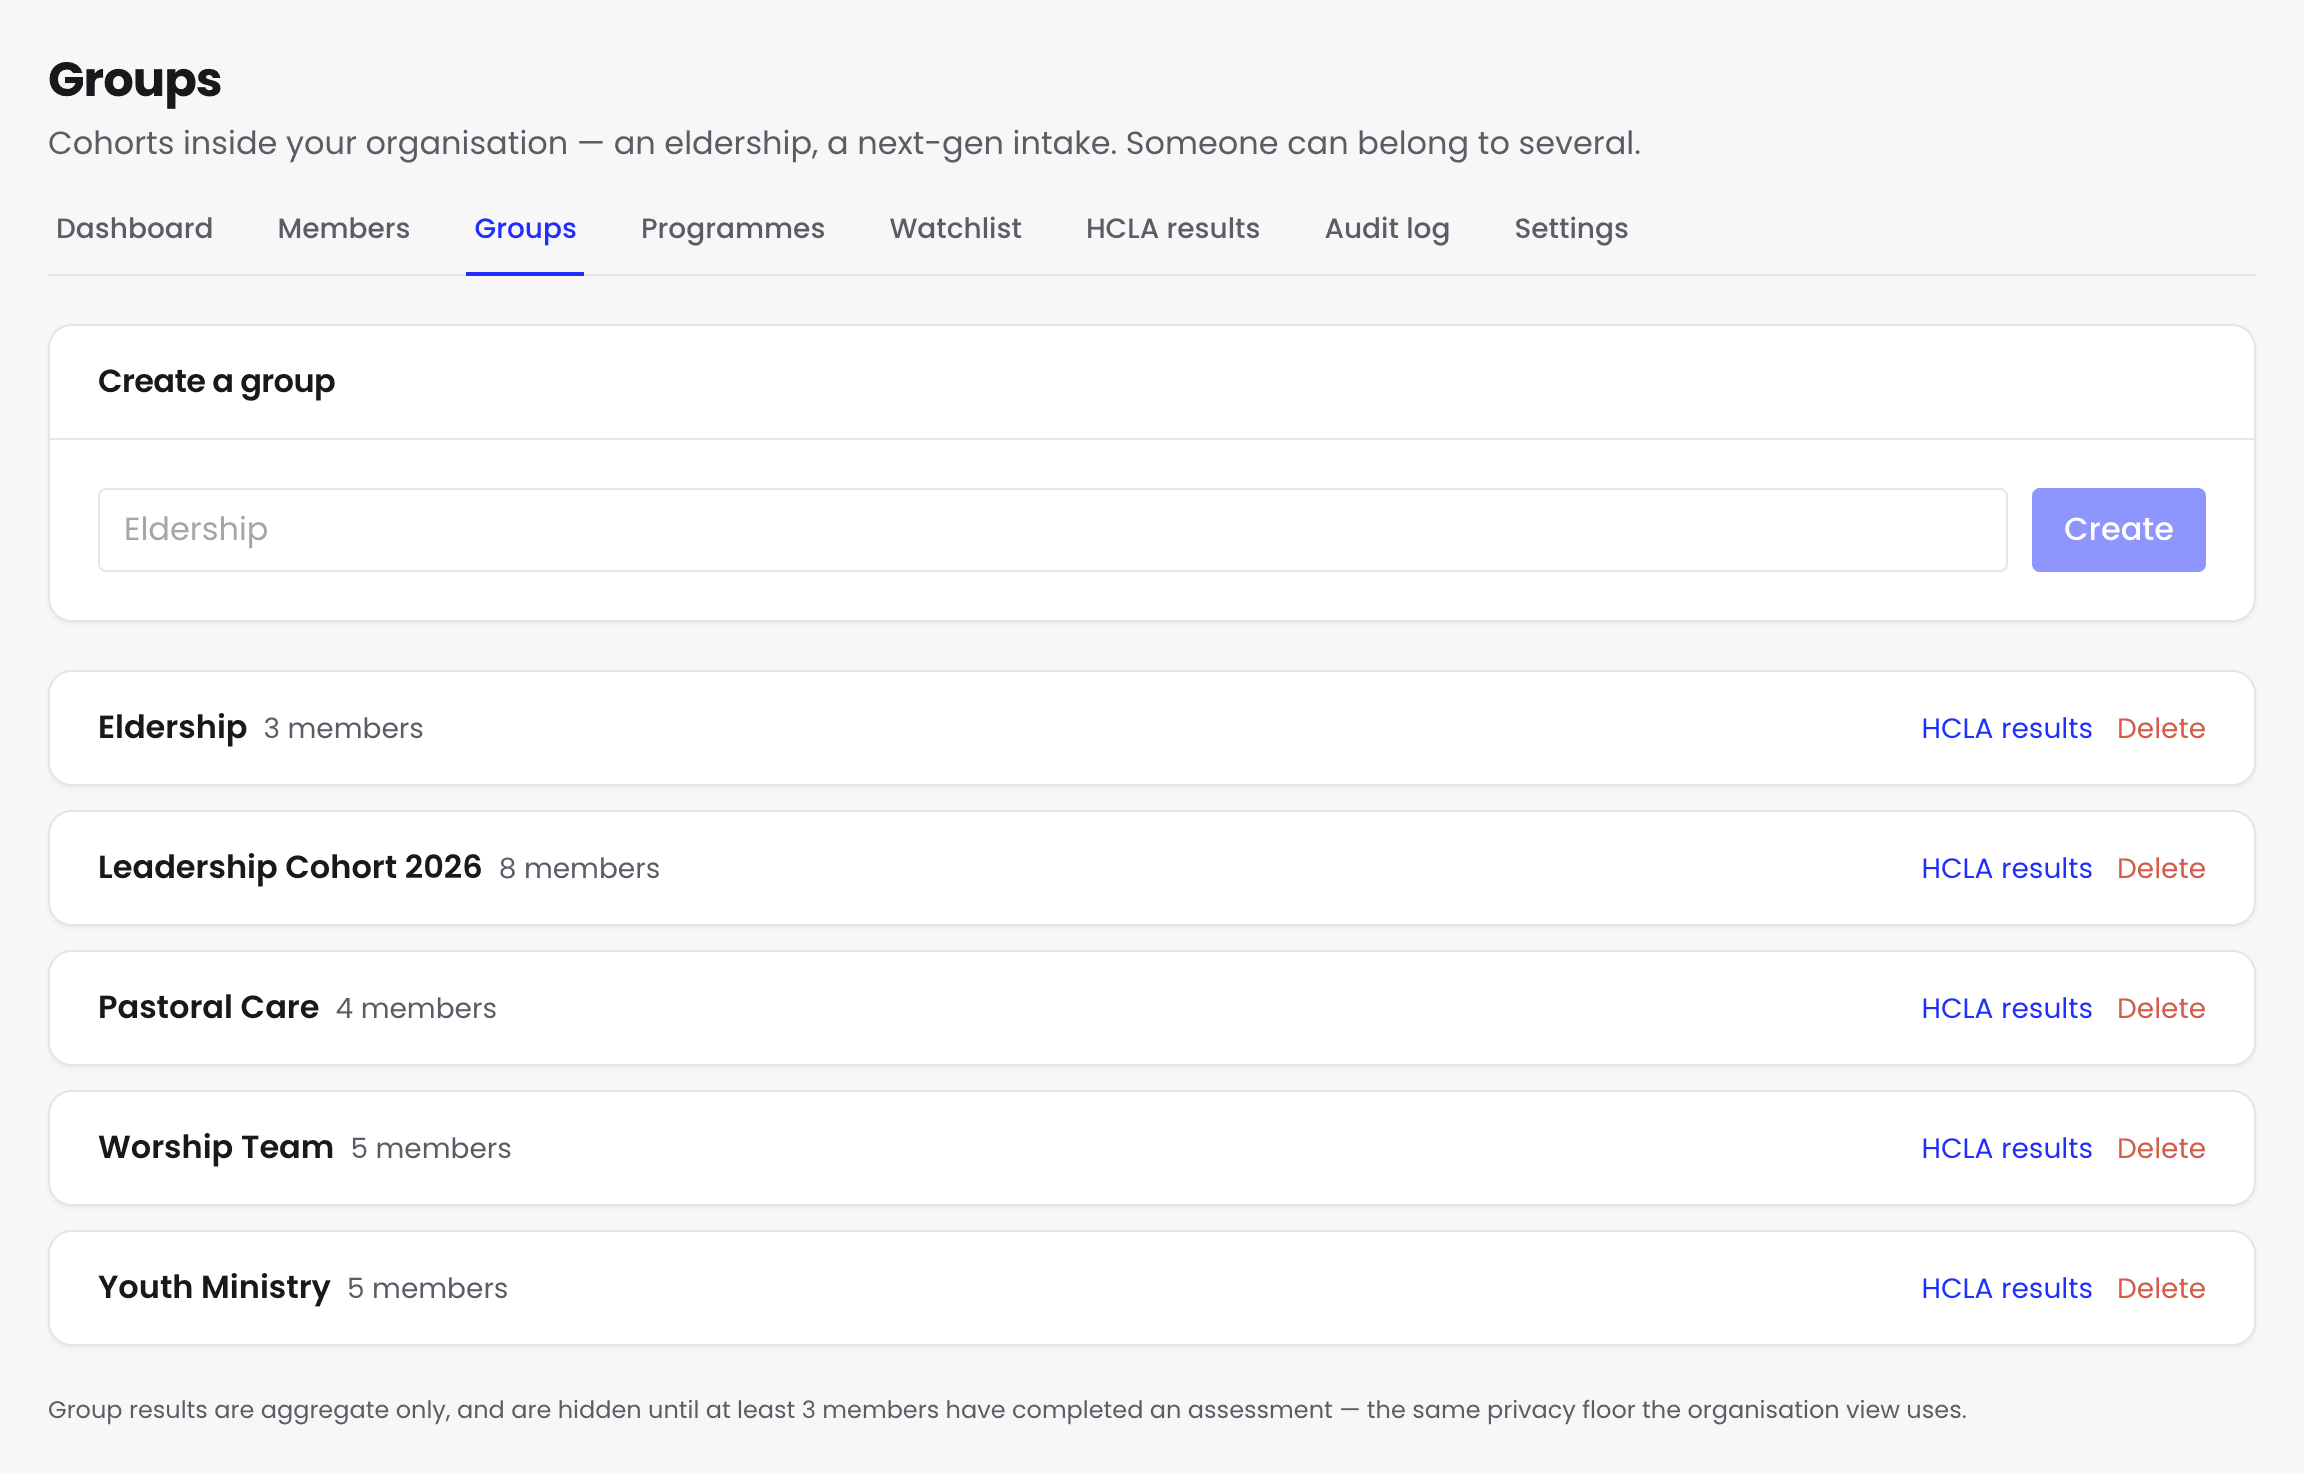Delete the Eldership group

click(2160, 728)
